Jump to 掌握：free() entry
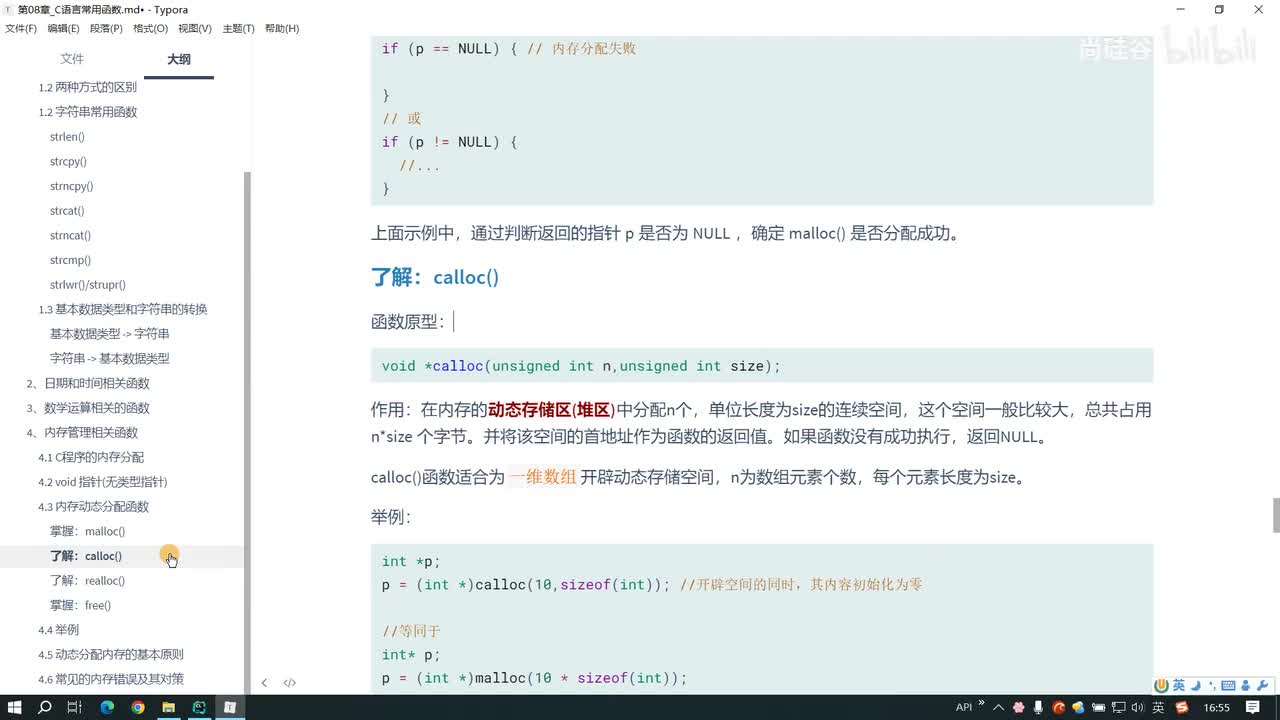The image size is (1280, 720). click(80, 605)
